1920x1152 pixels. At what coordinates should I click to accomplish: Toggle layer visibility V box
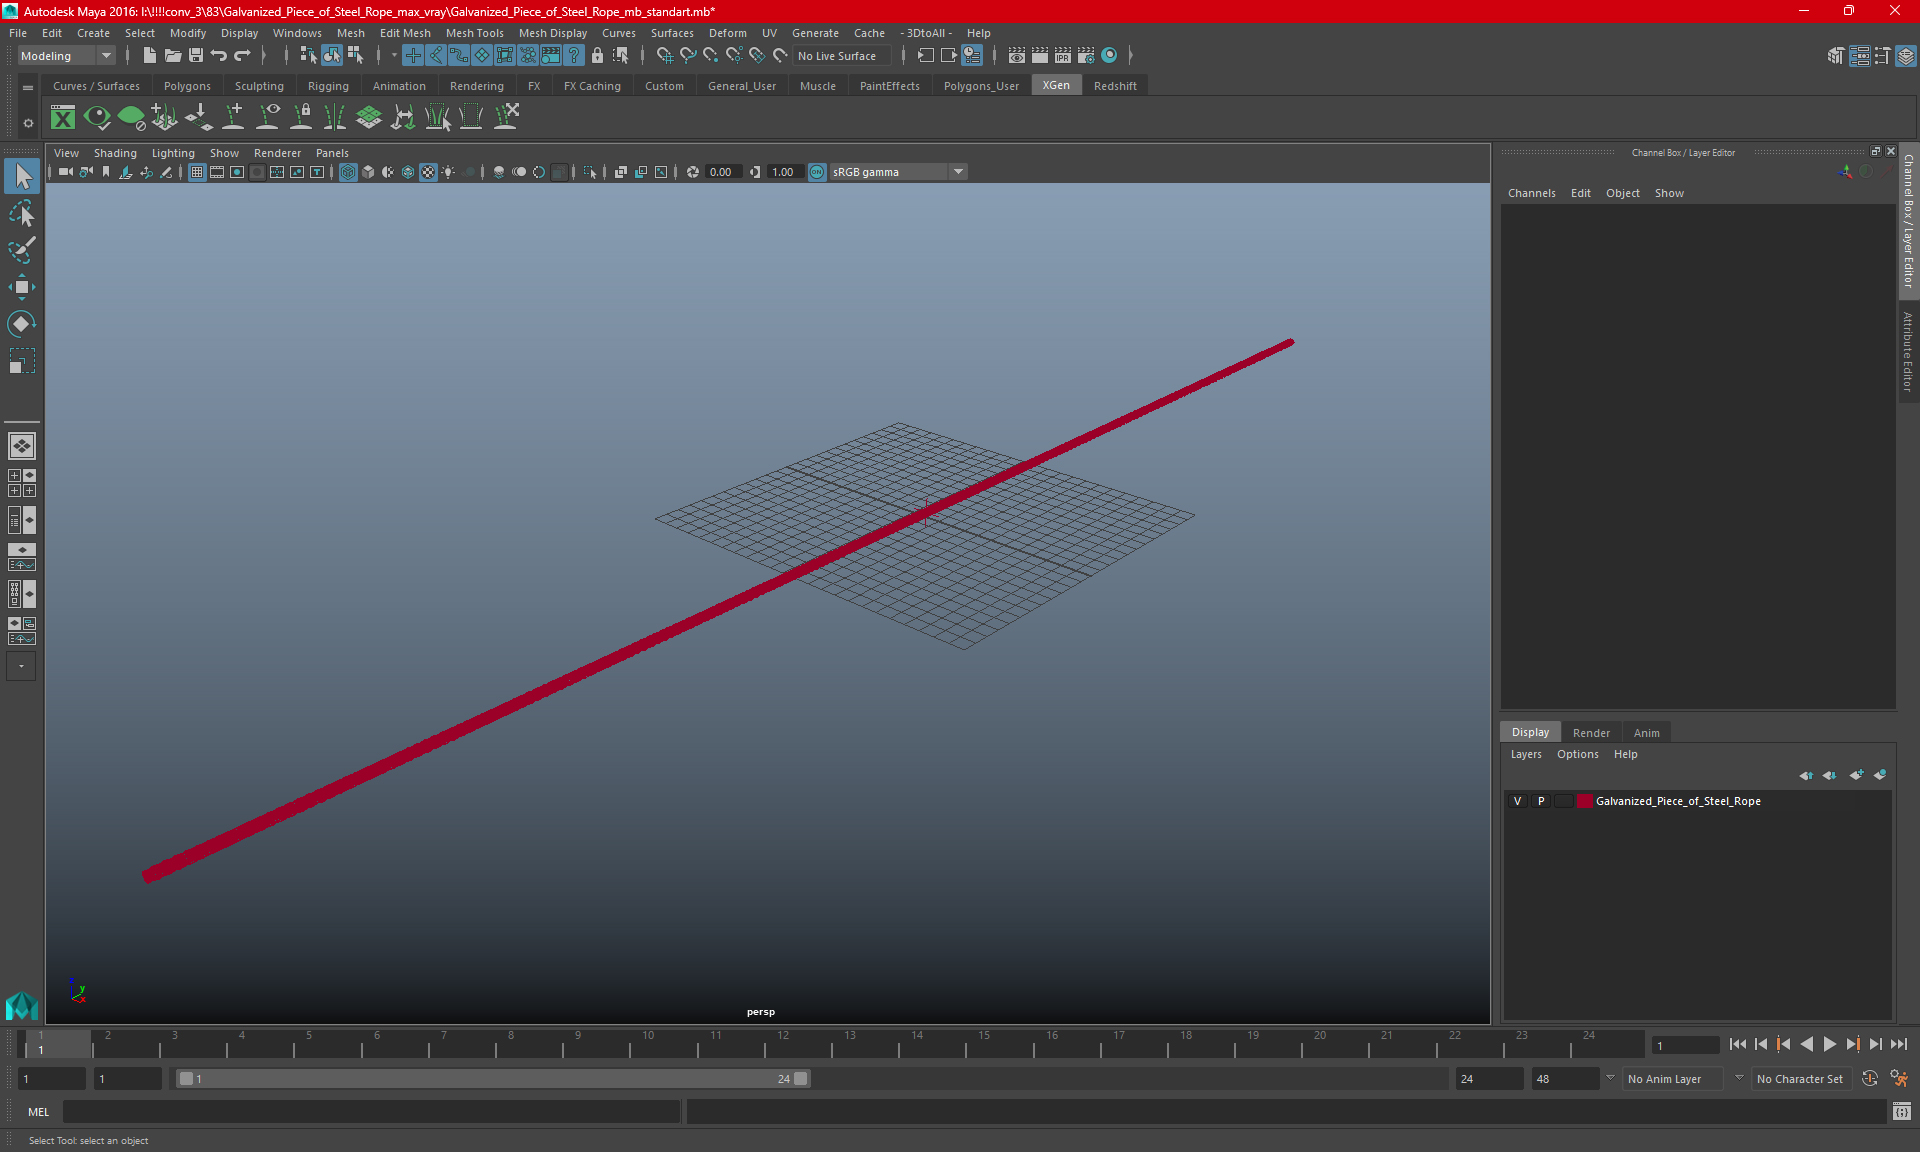tap(1518, 801)
